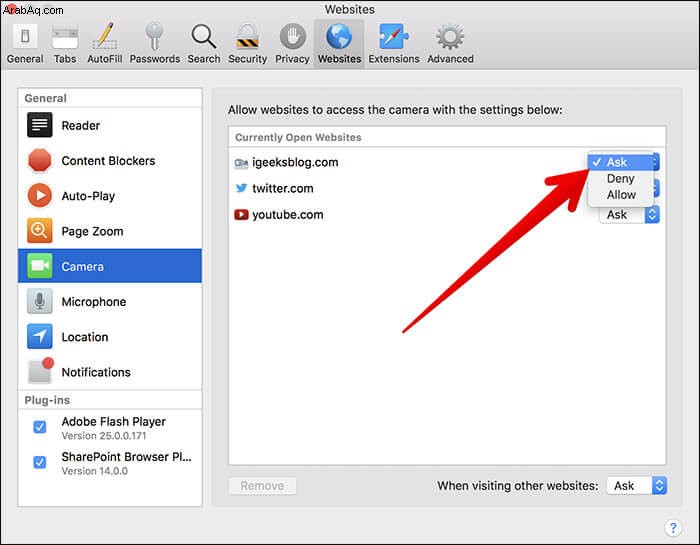
Task: Open Passwords key icon
Action: pos(154,36)
